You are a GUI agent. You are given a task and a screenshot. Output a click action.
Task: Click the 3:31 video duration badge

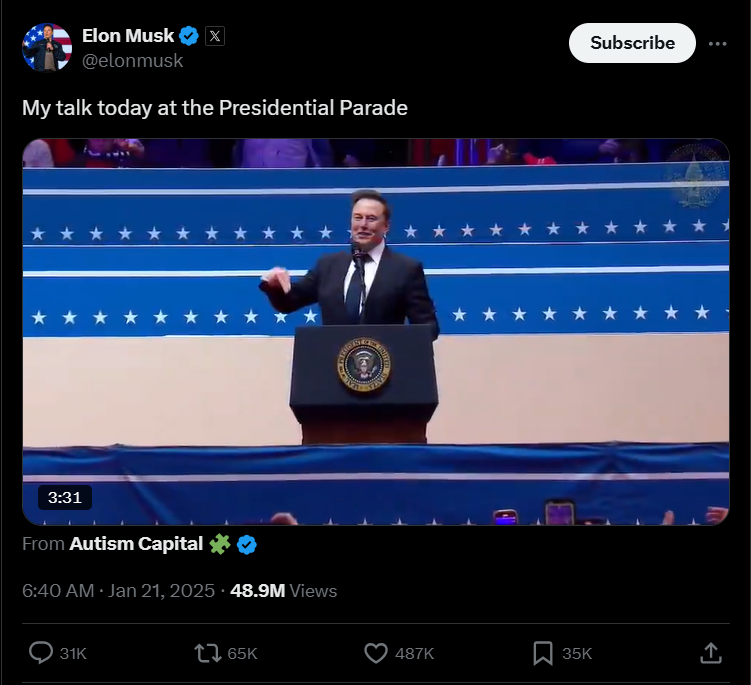(65, 496)
